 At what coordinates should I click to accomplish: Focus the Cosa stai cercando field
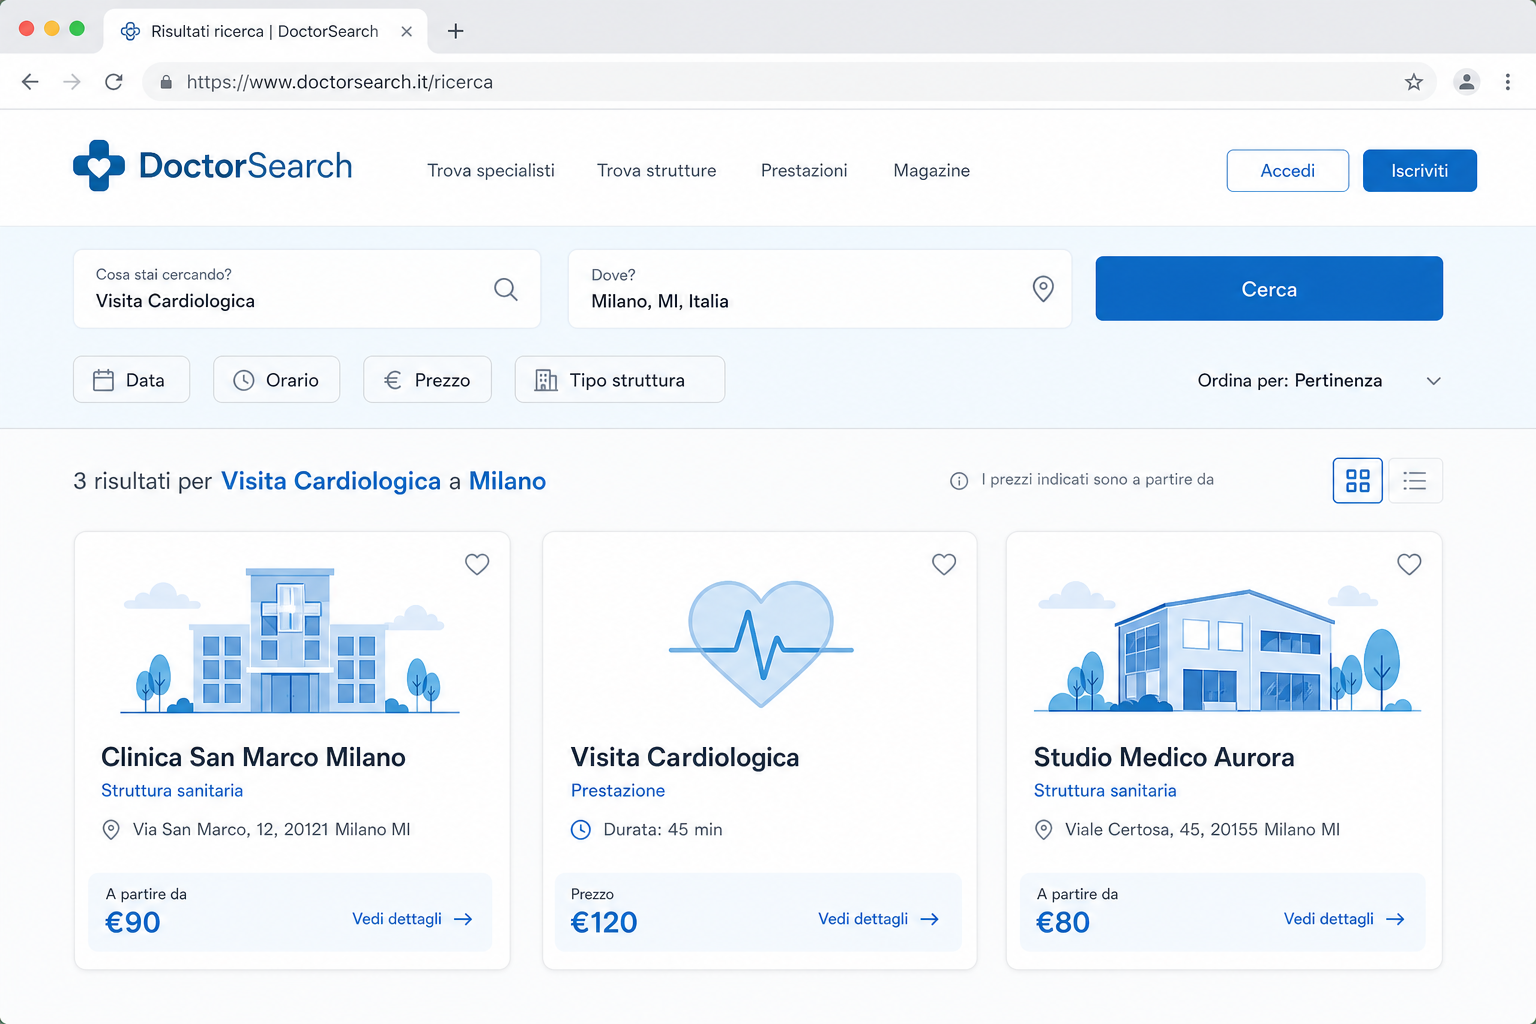pos(307,289)
